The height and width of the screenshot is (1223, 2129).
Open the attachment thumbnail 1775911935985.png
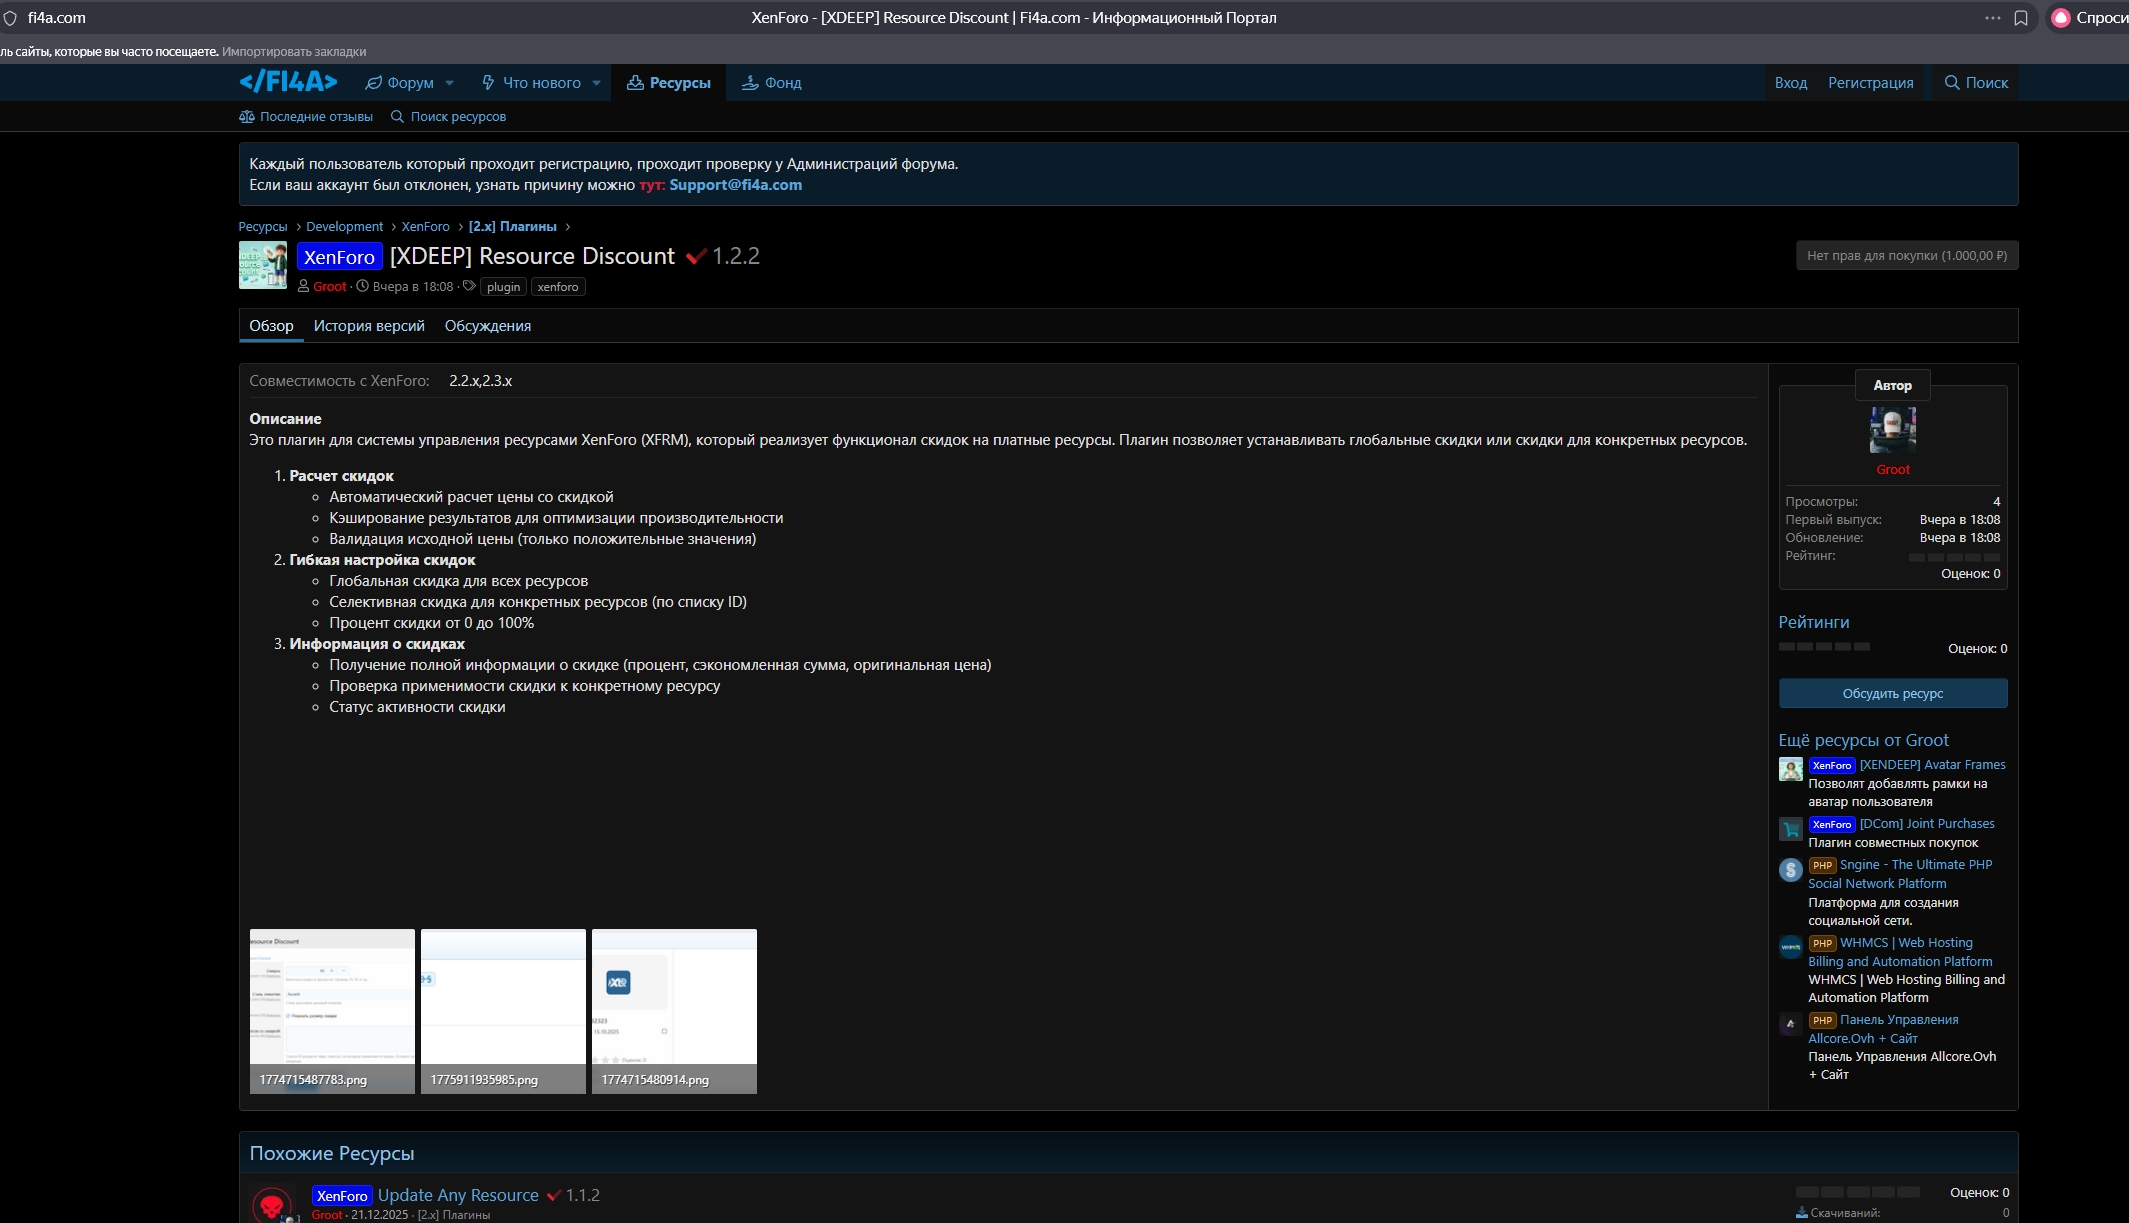coord(503,1011)
